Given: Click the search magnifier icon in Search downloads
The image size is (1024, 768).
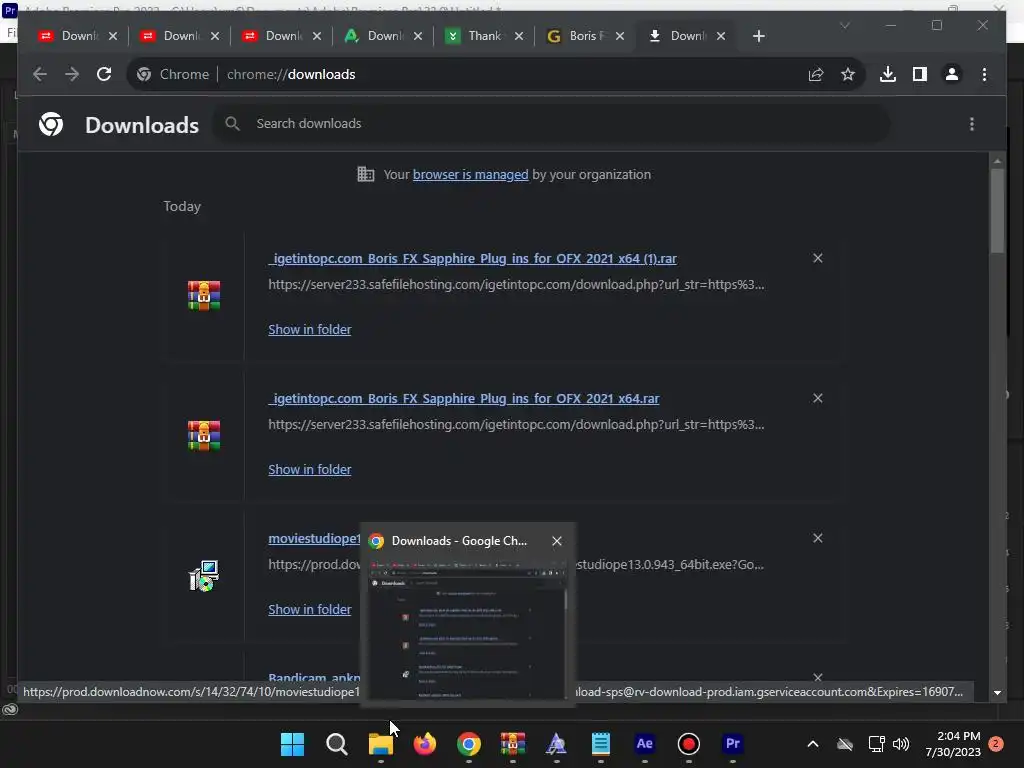Looking at the screenshot, I should tap(232, 123).
